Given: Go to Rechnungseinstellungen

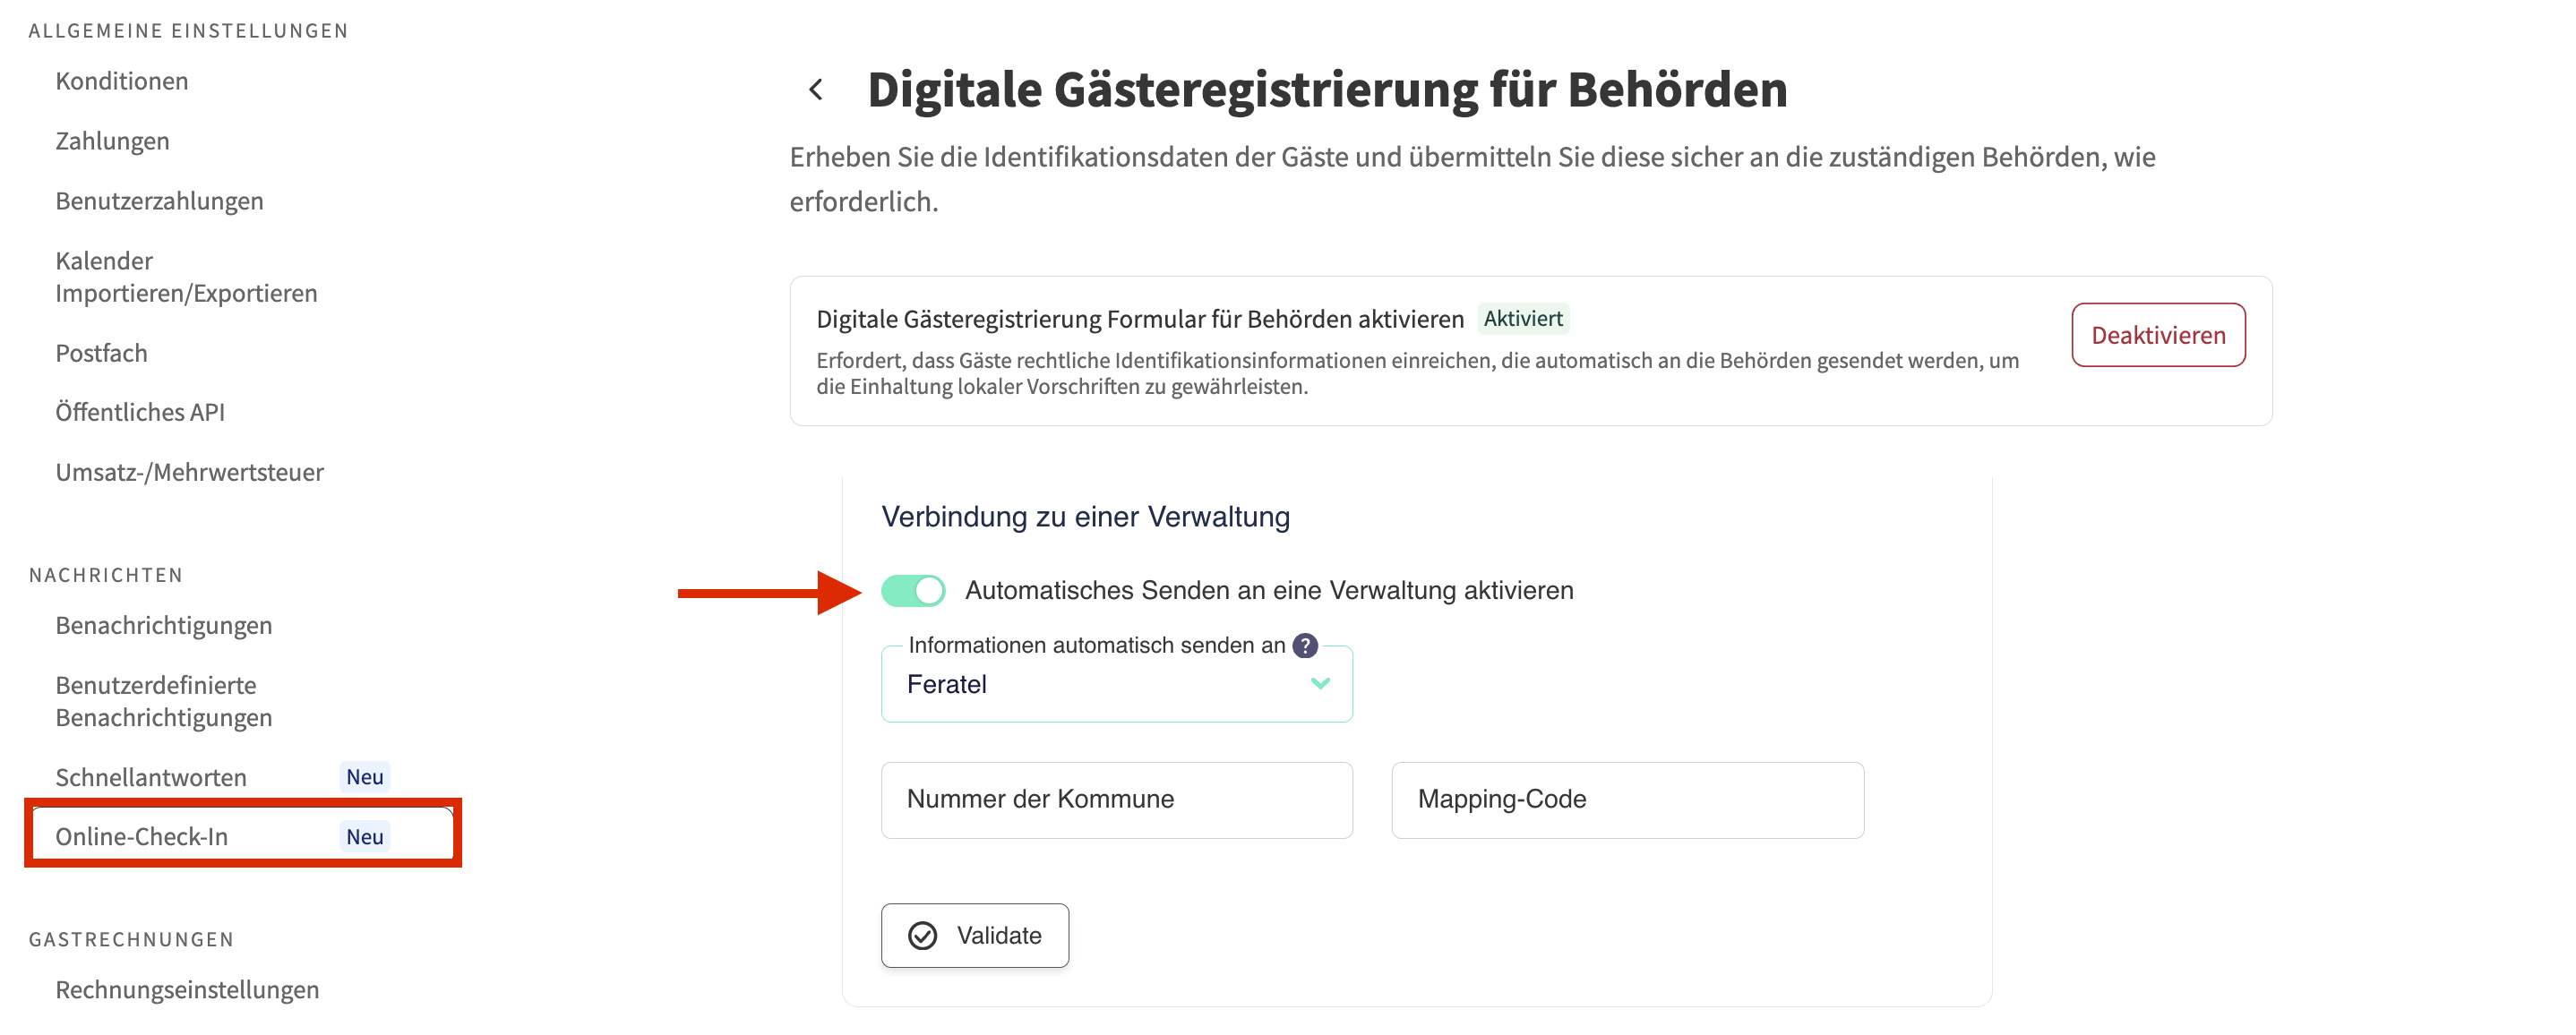Looking at the screenshot, I should [187, 989].
